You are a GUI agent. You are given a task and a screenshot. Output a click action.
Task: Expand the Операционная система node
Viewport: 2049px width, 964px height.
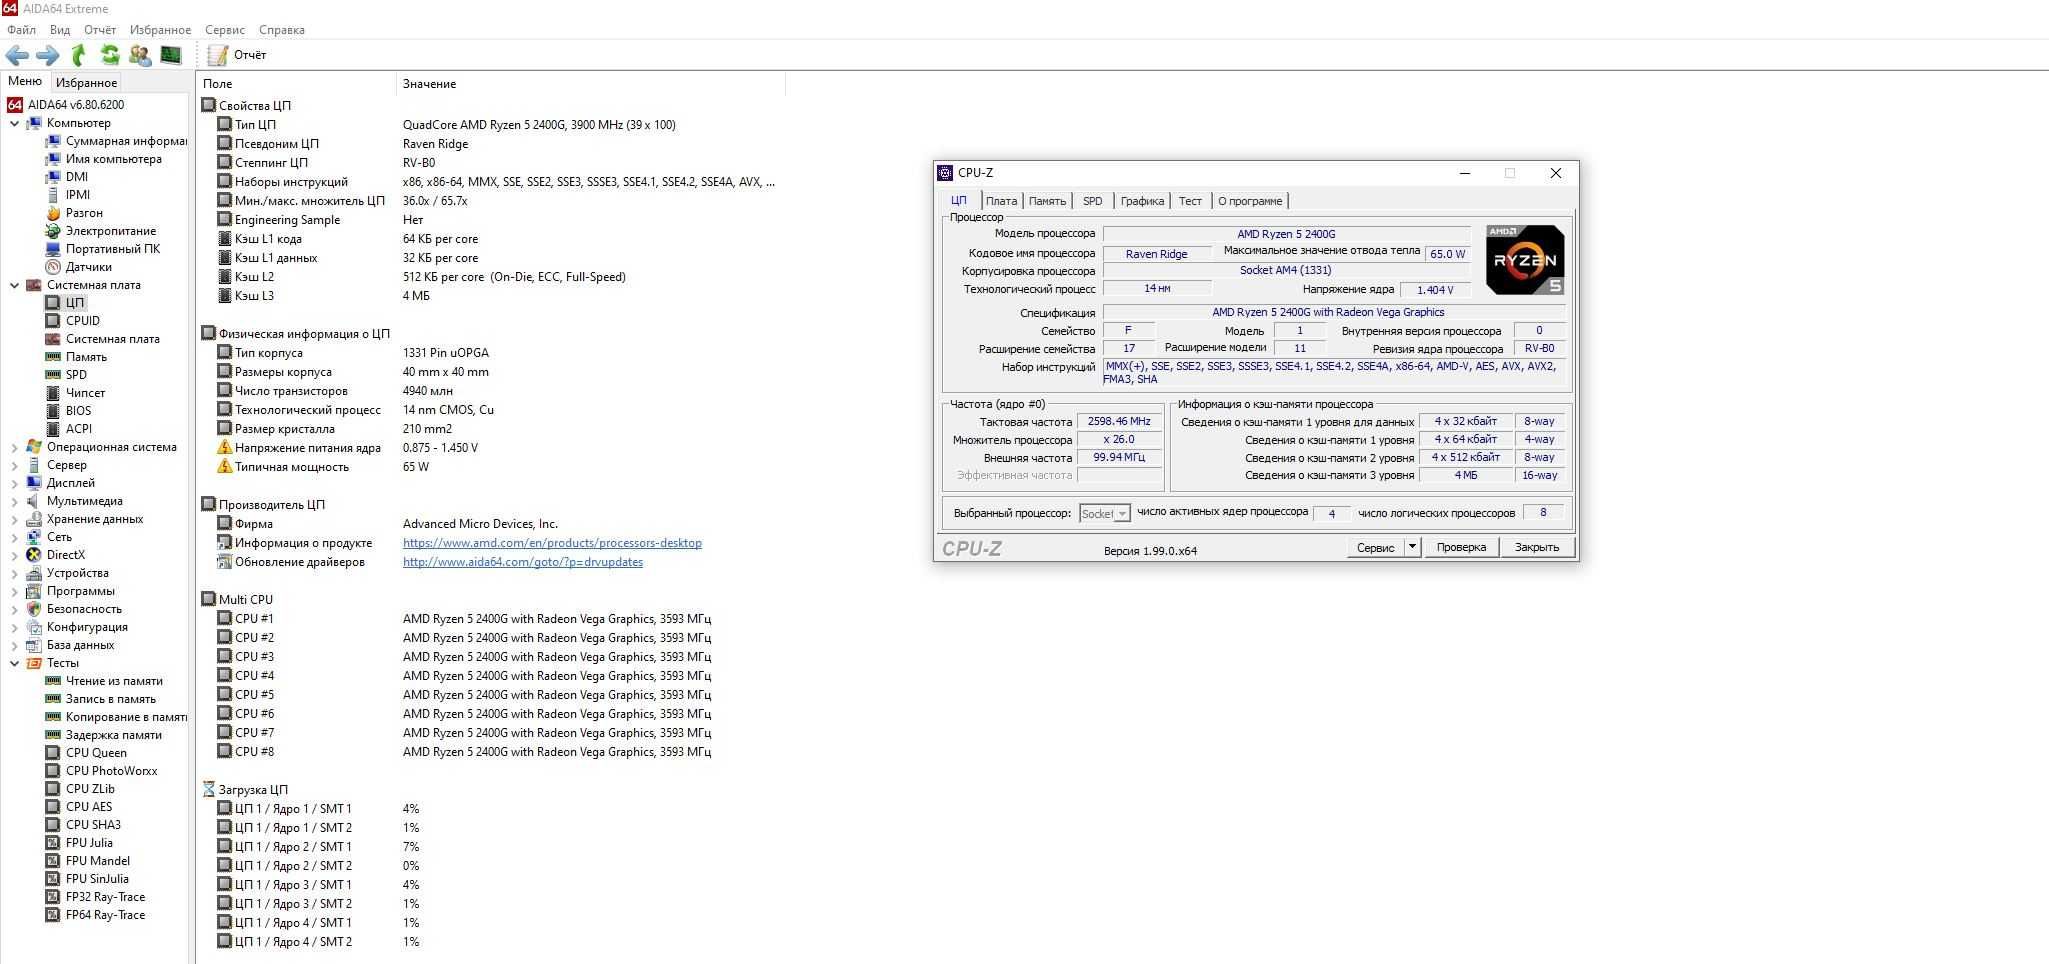coord(14,447)
